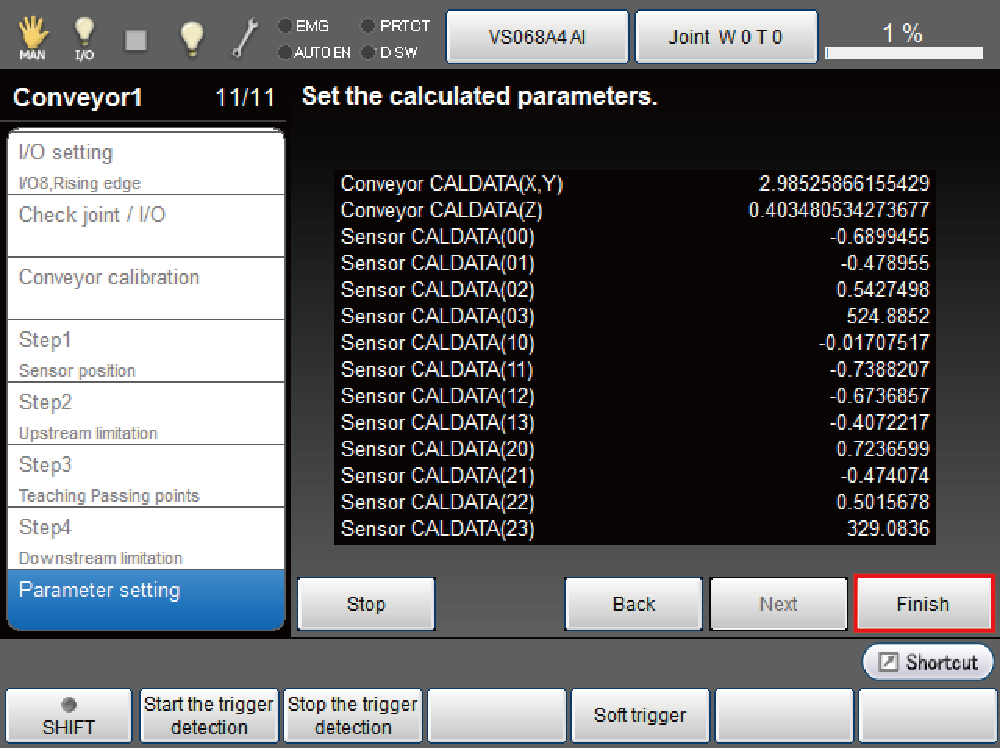
Task: Click the I/O light bulb icon
Action: coord(84,38)
